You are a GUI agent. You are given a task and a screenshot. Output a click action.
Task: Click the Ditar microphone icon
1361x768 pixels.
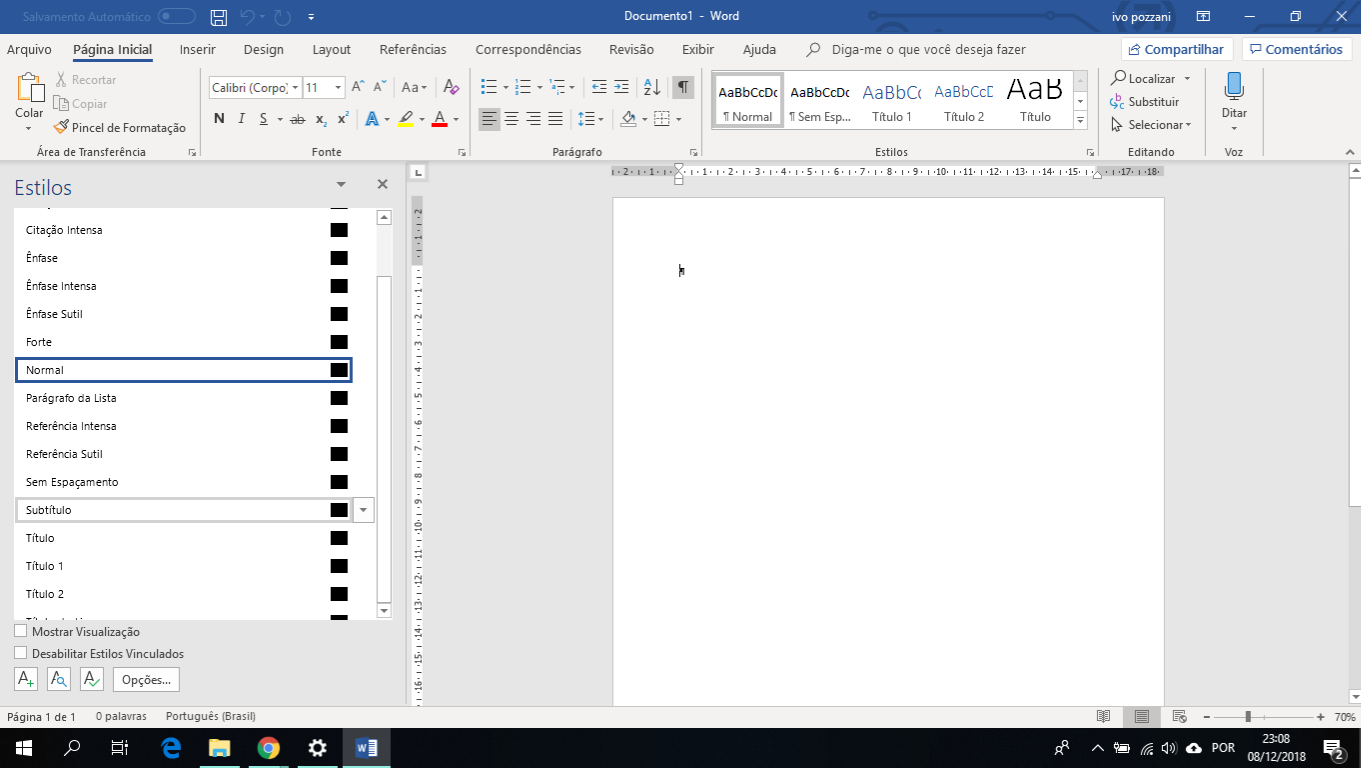click(1234, 88)
